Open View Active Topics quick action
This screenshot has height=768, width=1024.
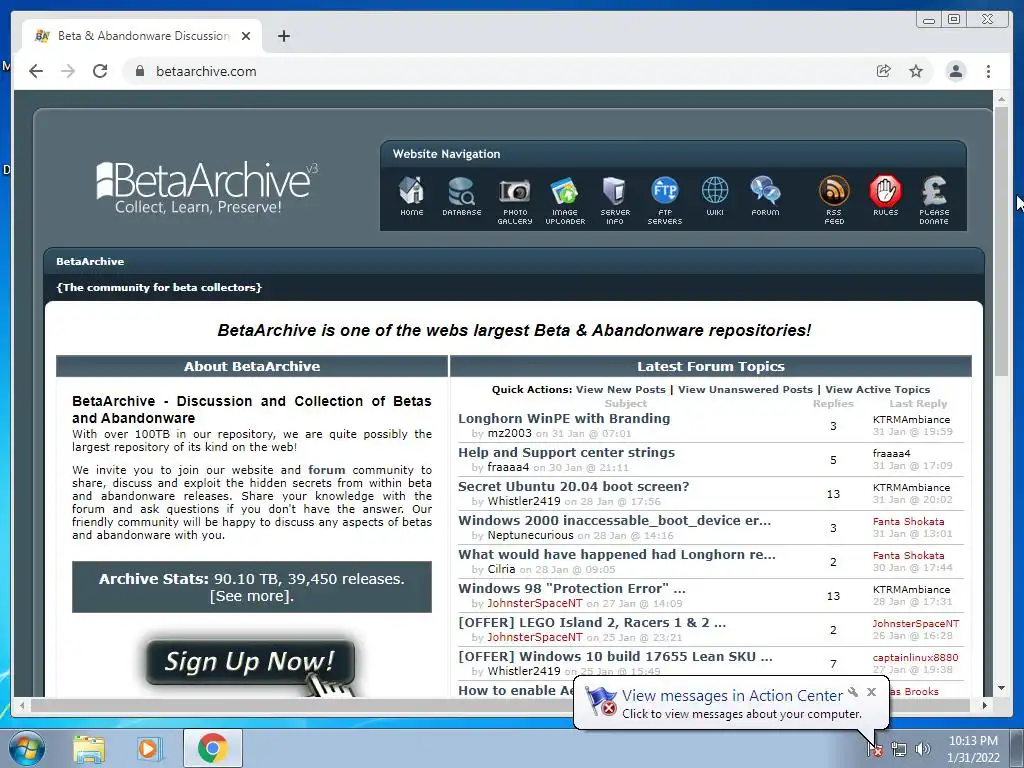coord(877,389)
